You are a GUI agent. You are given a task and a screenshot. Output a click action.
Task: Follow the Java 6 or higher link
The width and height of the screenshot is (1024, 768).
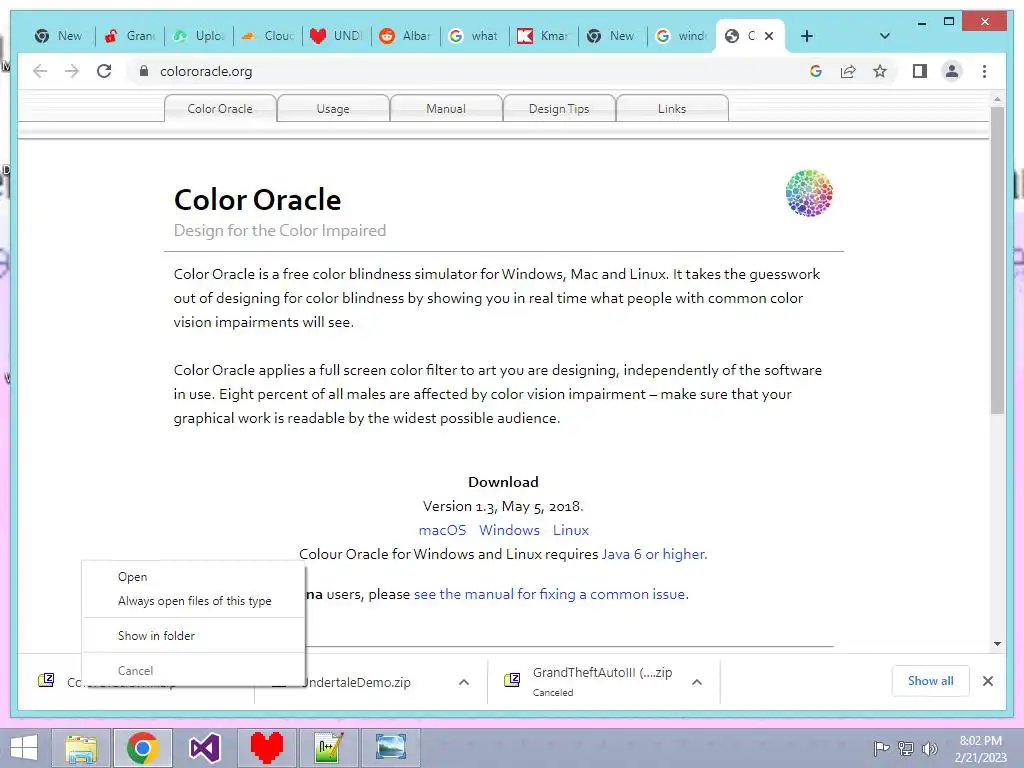pos(653,554)
